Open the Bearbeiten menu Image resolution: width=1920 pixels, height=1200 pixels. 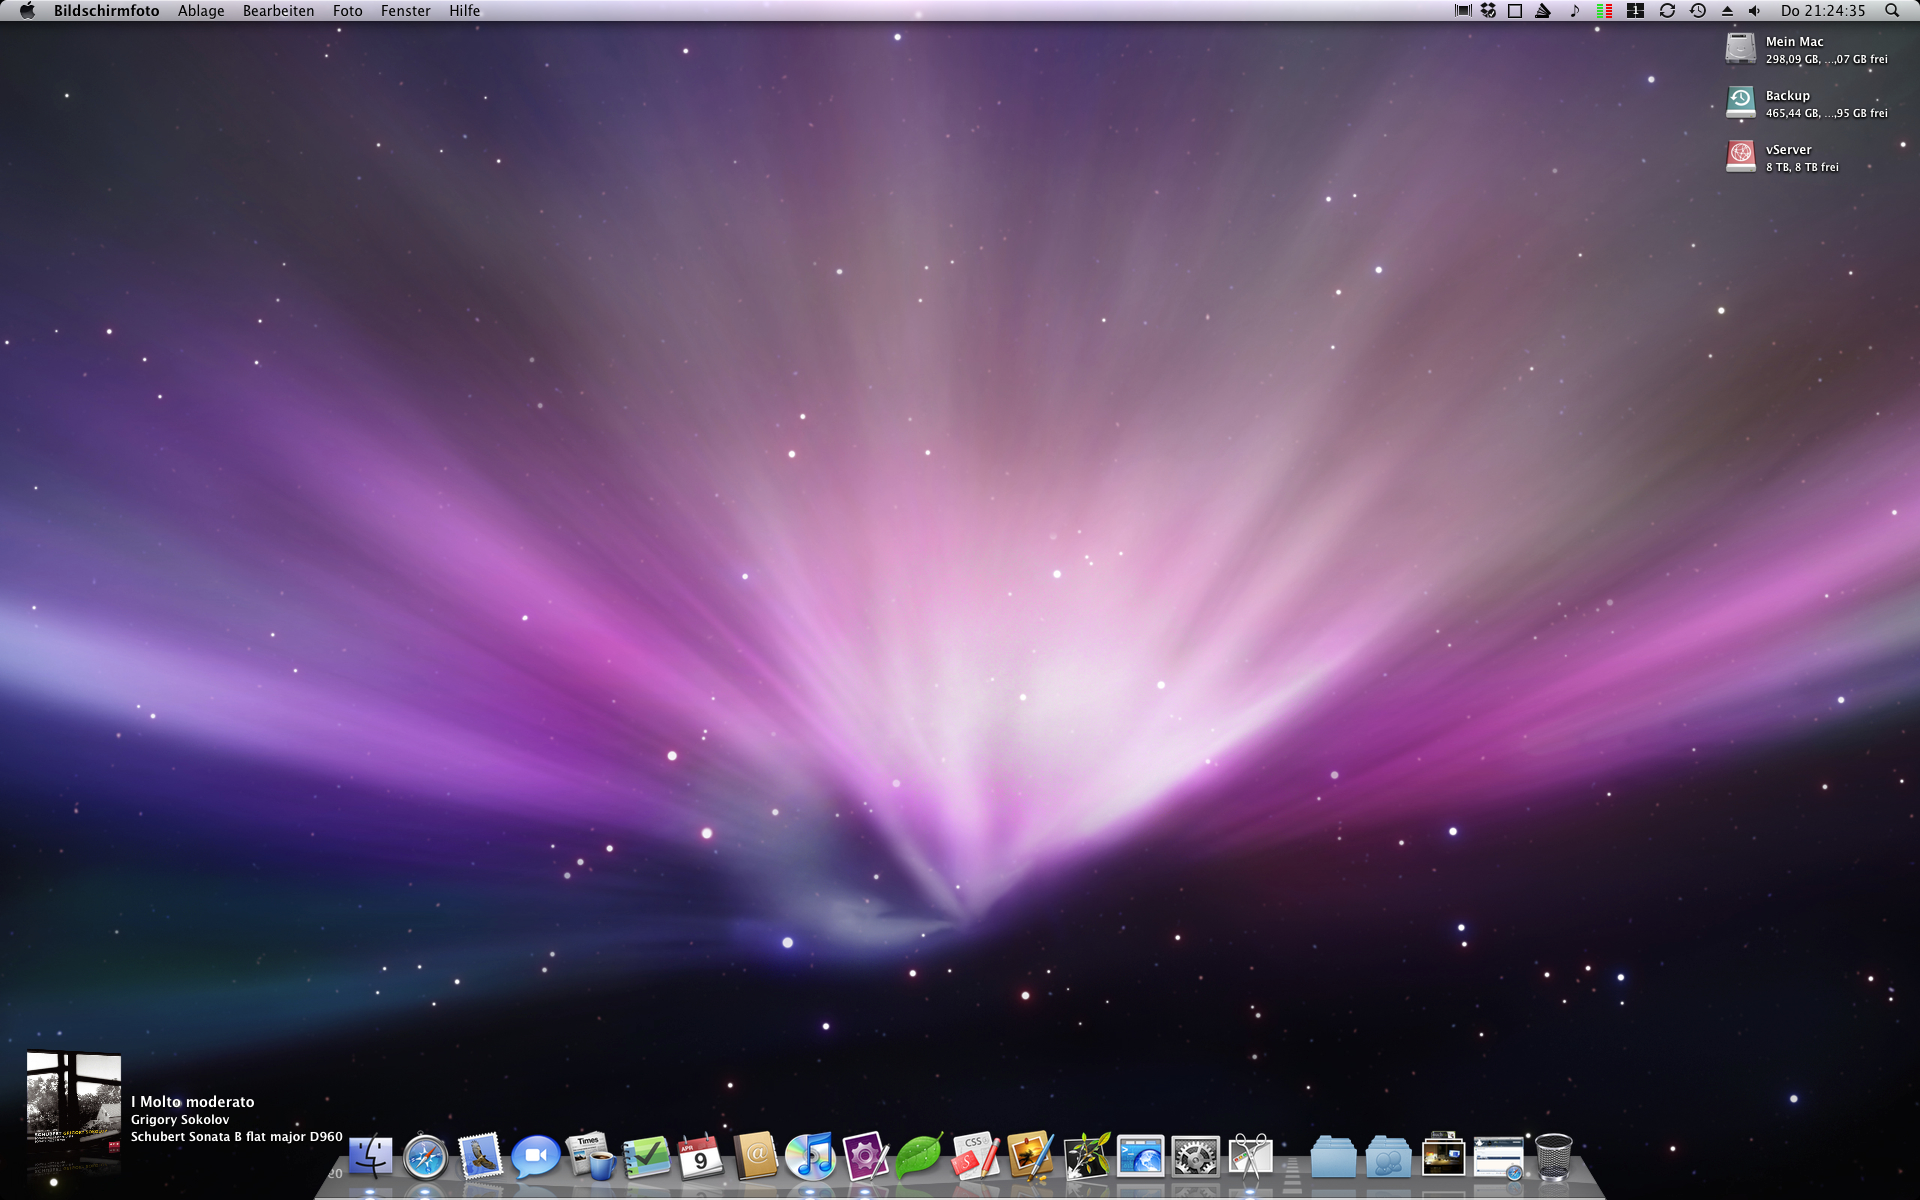[278, 11]
